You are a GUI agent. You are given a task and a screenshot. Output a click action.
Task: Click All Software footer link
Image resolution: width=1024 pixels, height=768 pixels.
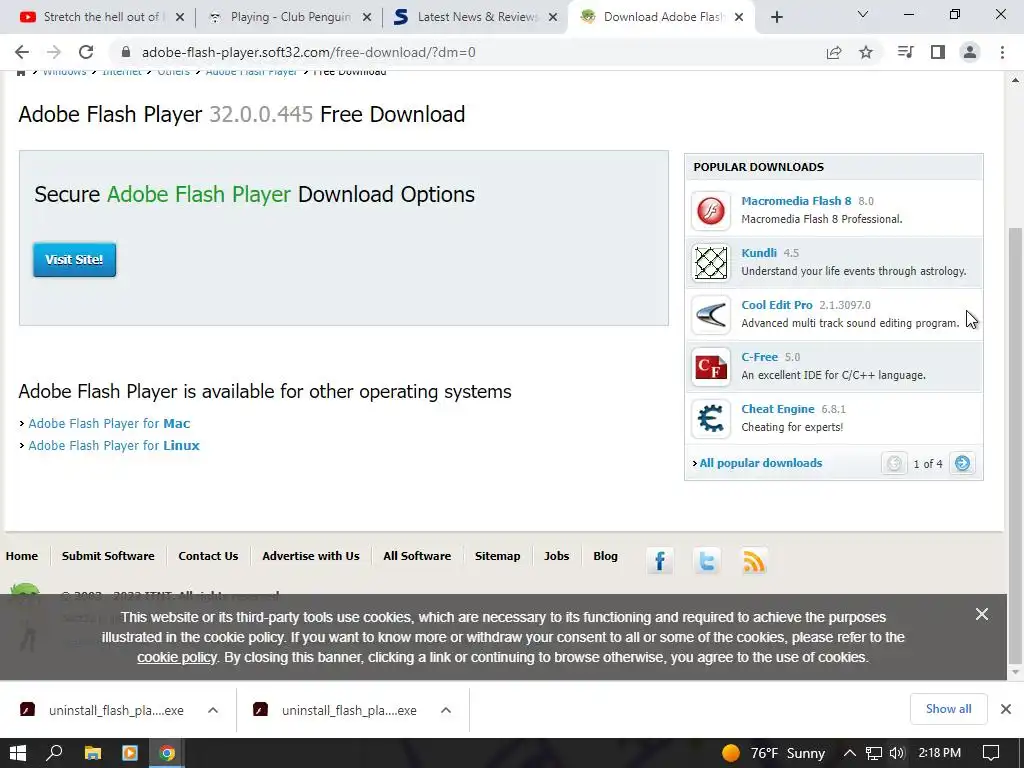[x=417, y=556]
